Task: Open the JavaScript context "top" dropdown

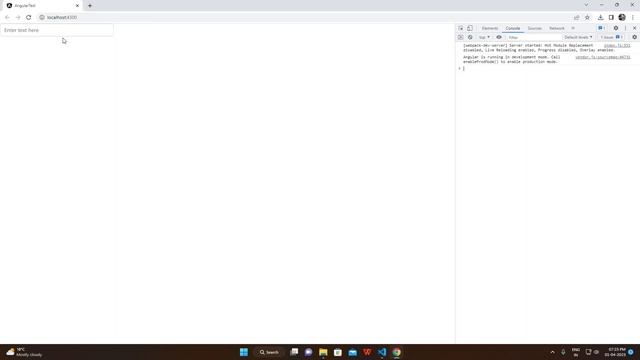Action: pyautogui.click(x=484, y=37)
